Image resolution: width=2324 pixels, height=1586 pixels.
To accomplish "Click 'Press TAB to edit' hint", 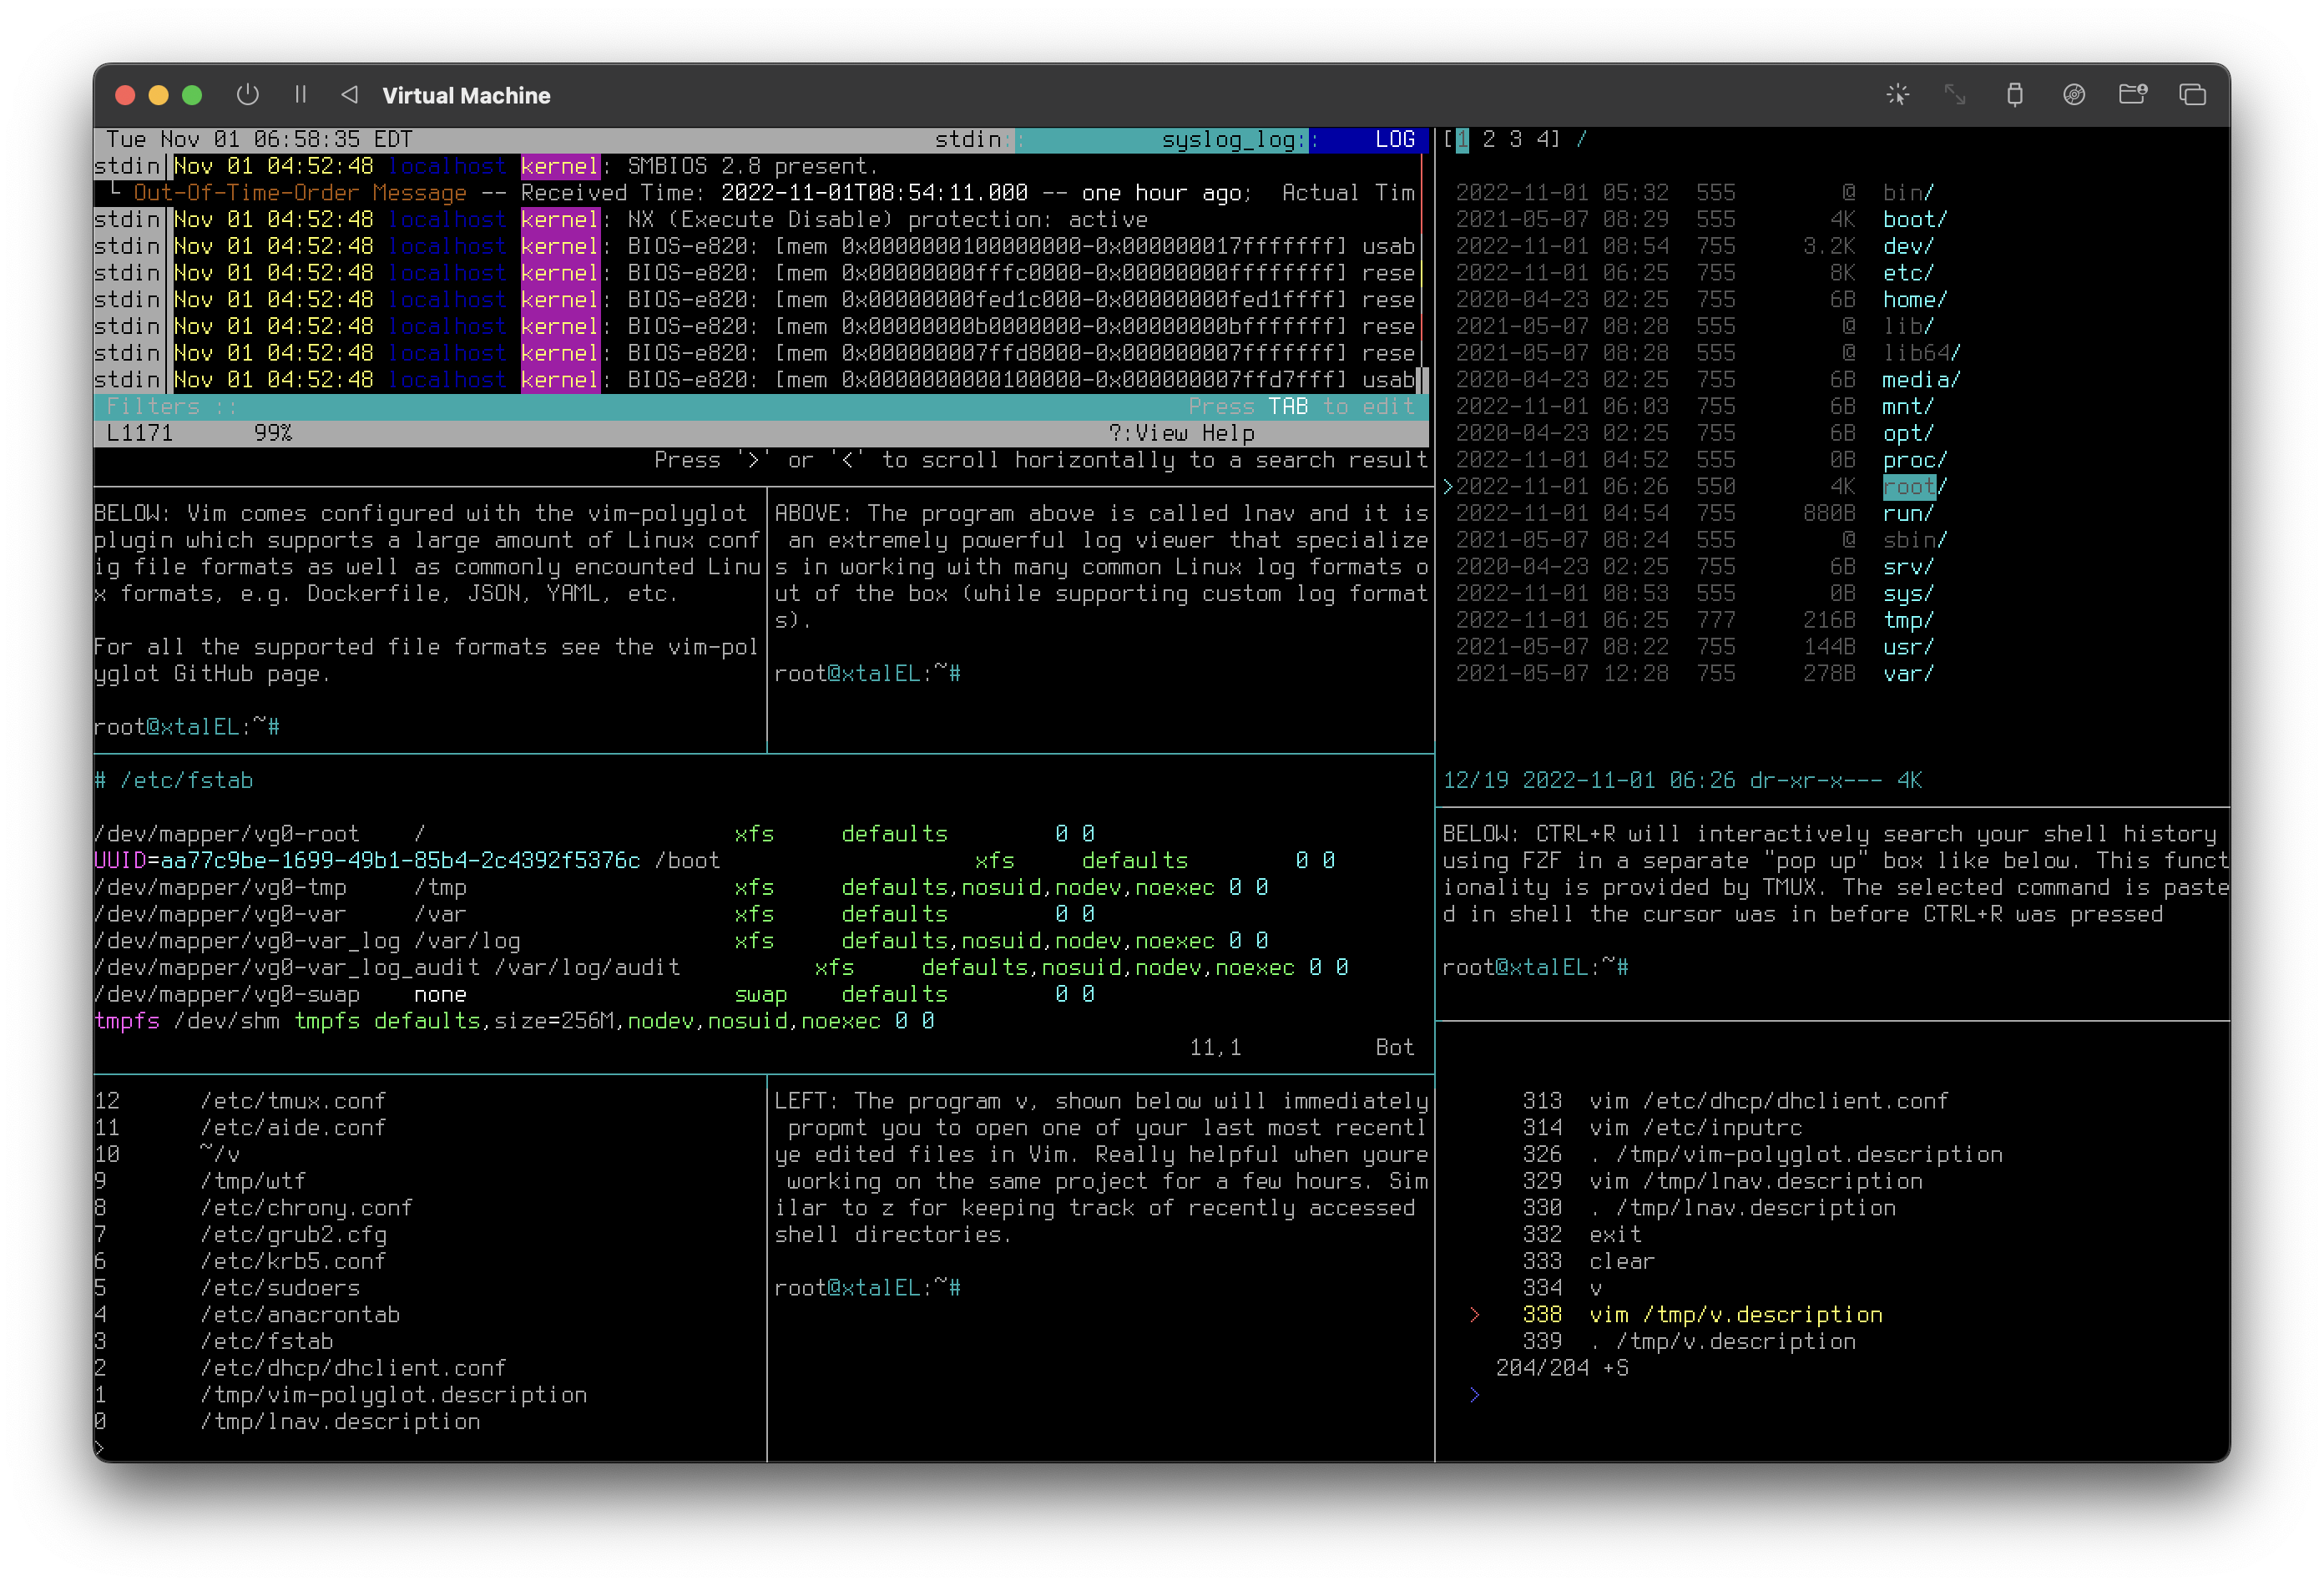I will [x=1301, y=407].
